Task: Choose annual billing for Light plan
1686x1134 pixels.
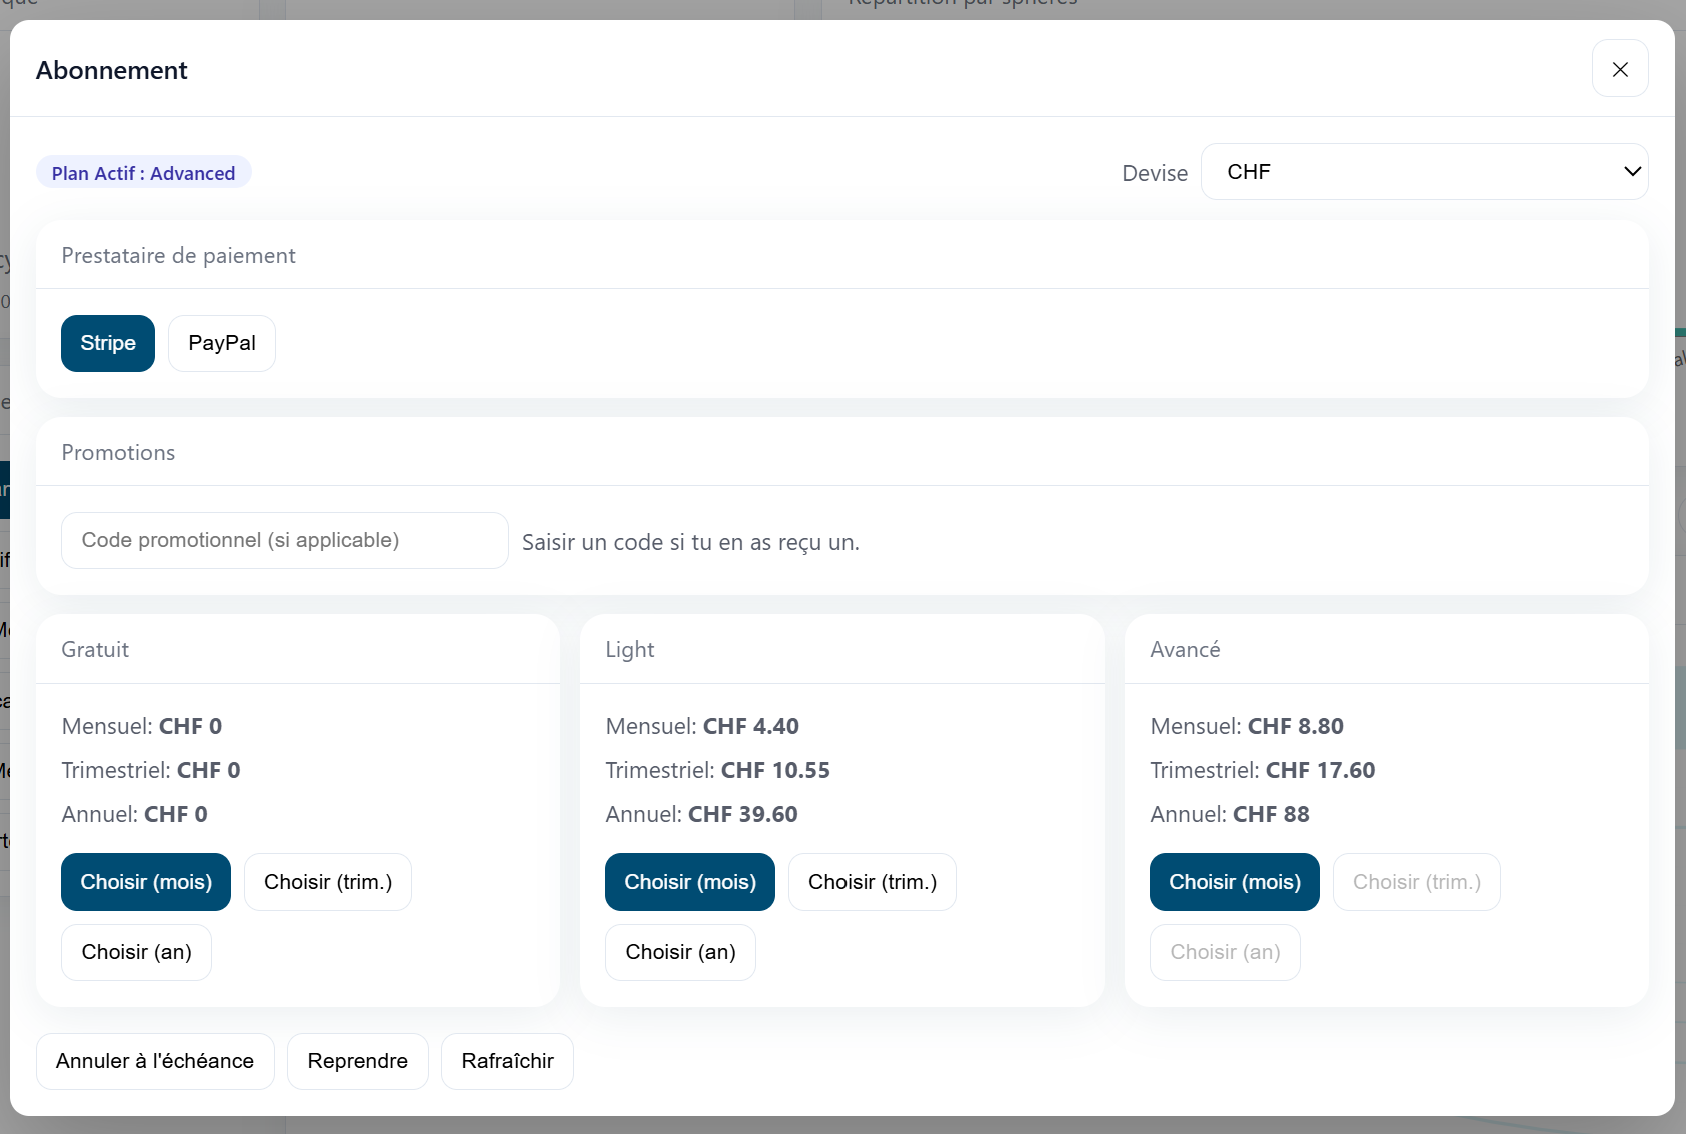Action: click(680, 952)
